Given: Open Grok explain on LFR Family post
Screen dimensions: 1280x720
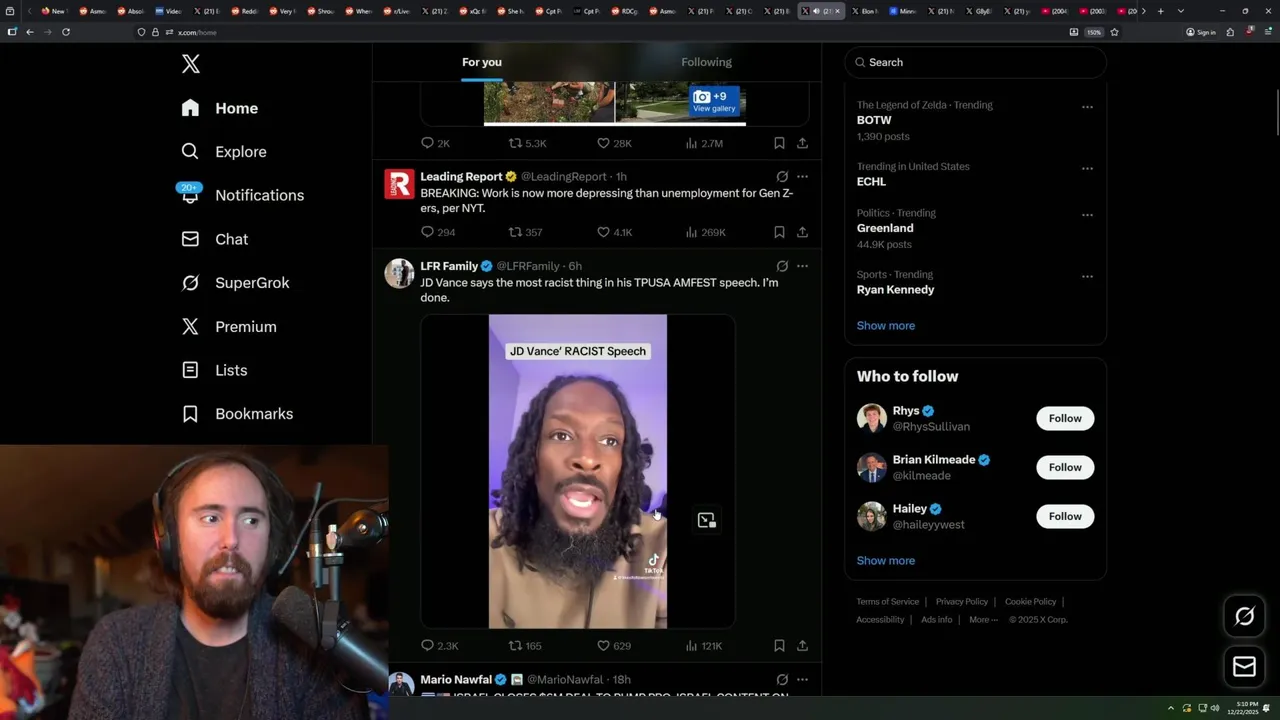Looking at the screenshot, I should coord(782,266).
